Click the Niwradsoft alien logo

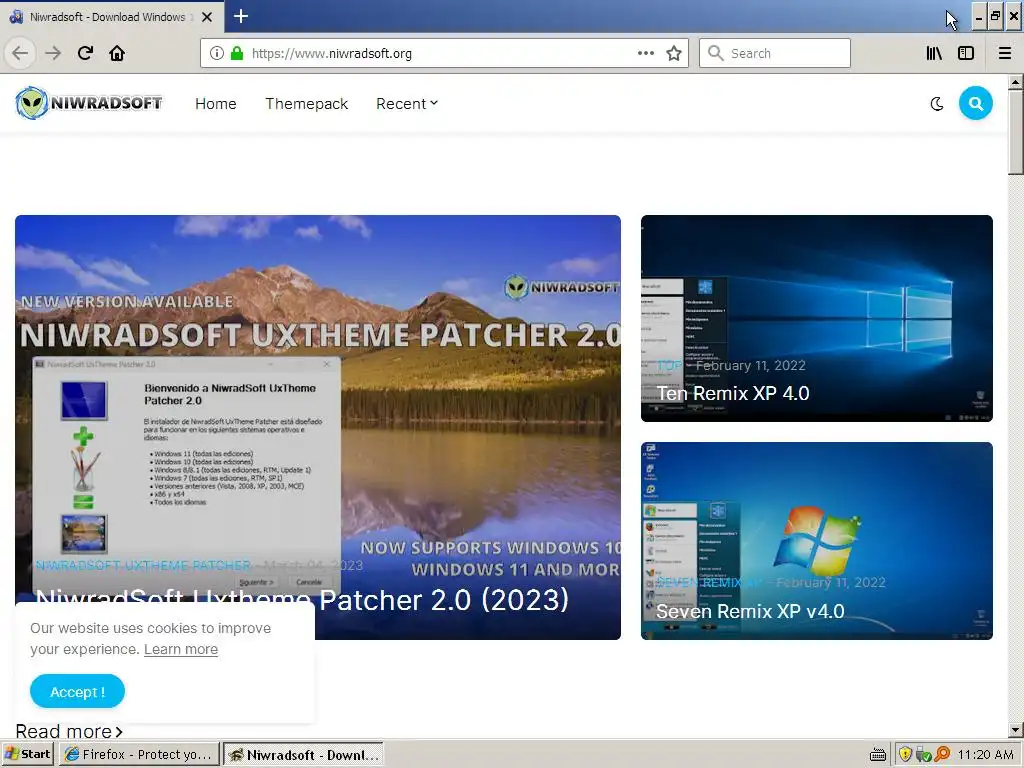(x=89, y=103)
